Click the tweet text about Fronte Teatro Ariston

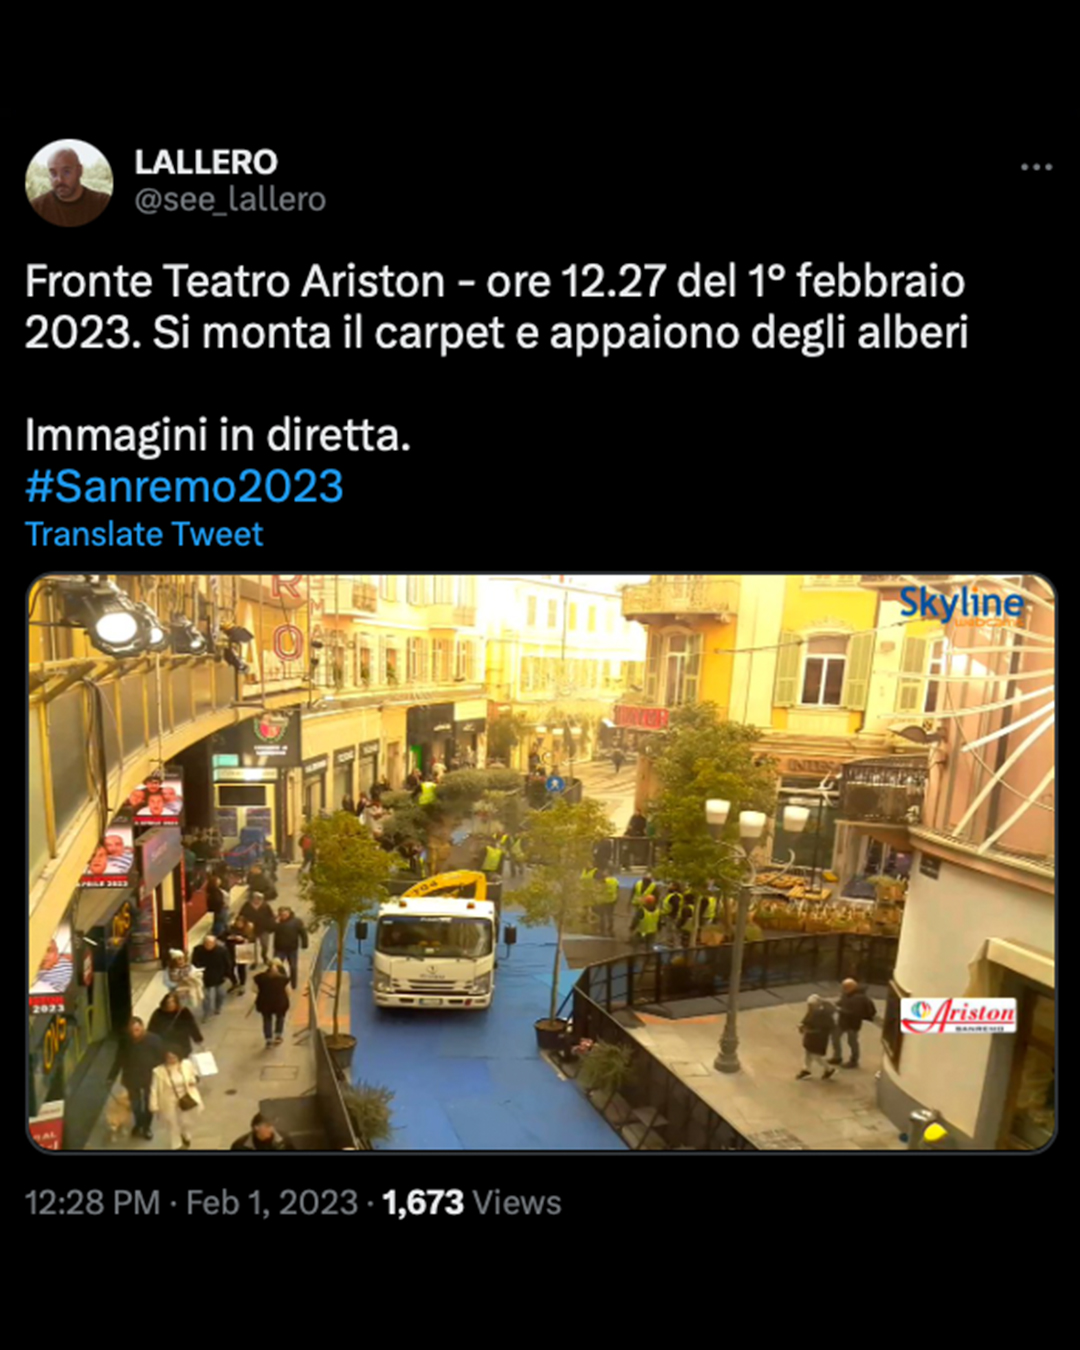point(497,307)
